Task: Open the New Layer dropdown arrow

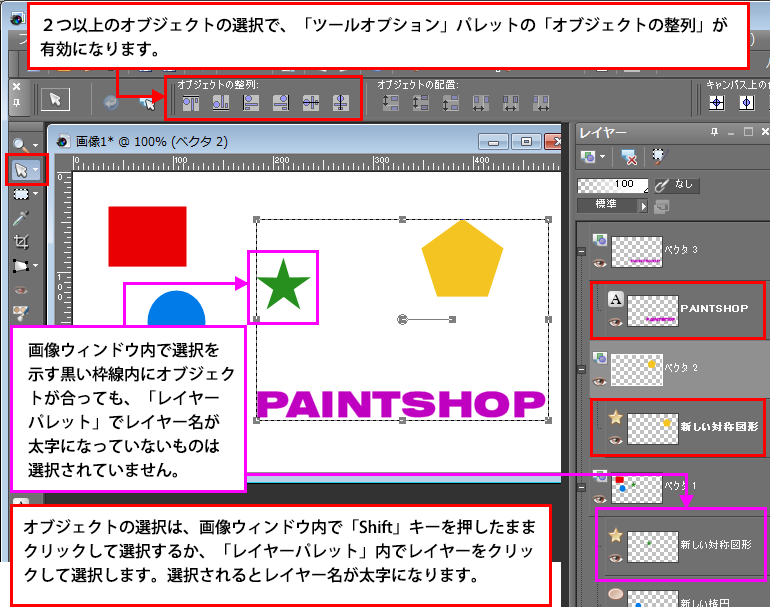Action: click(603, 157)
